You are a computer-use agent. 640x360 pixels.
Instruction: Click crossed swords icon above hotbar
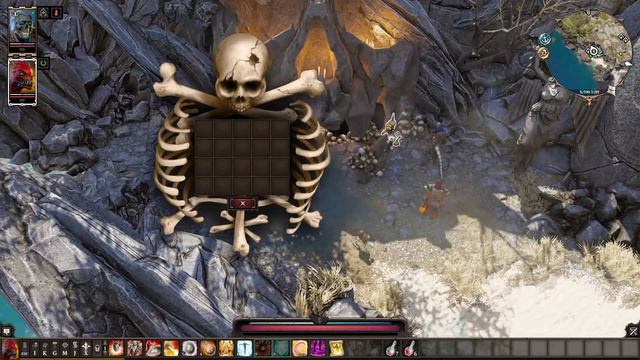(x=633, y=331)
